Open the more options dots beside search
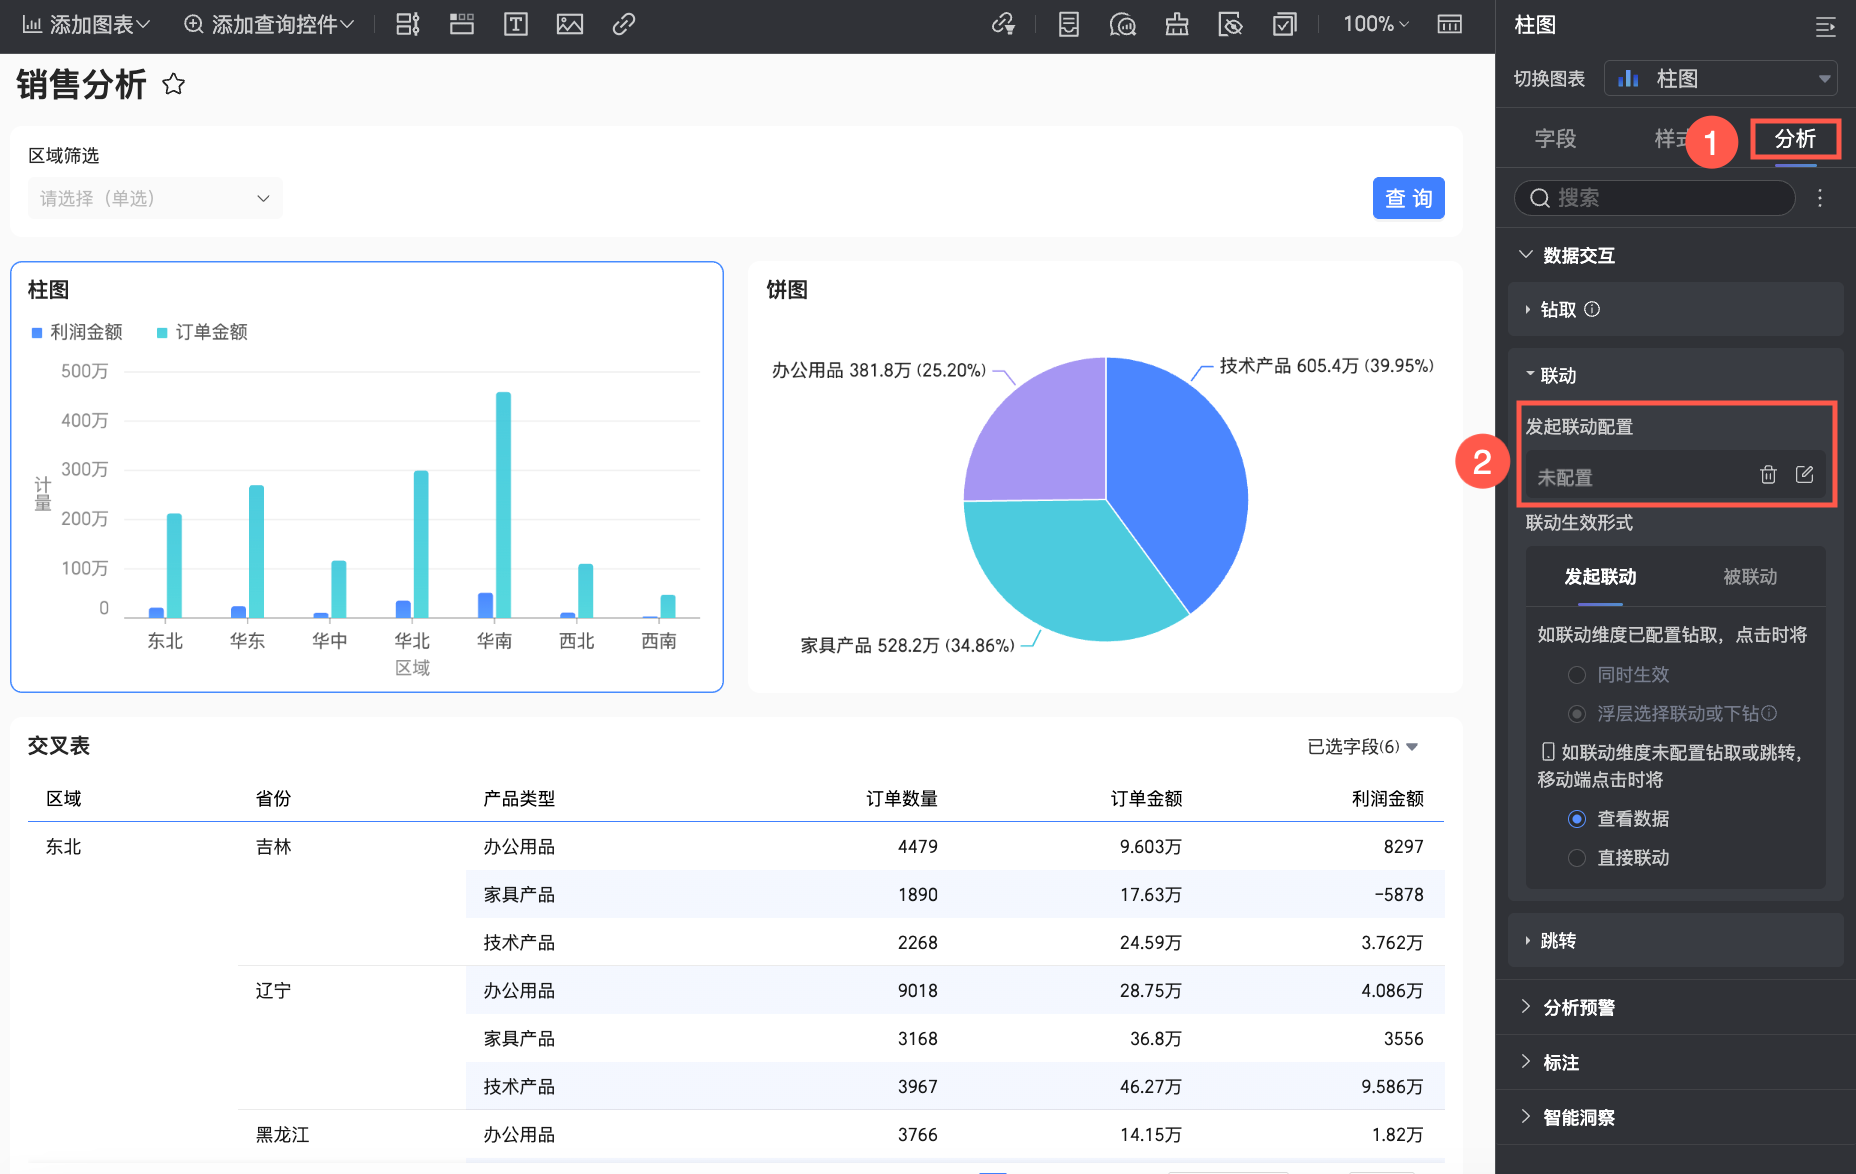The width and height of the screenshot is (1856, 1174). point(1820,198)
